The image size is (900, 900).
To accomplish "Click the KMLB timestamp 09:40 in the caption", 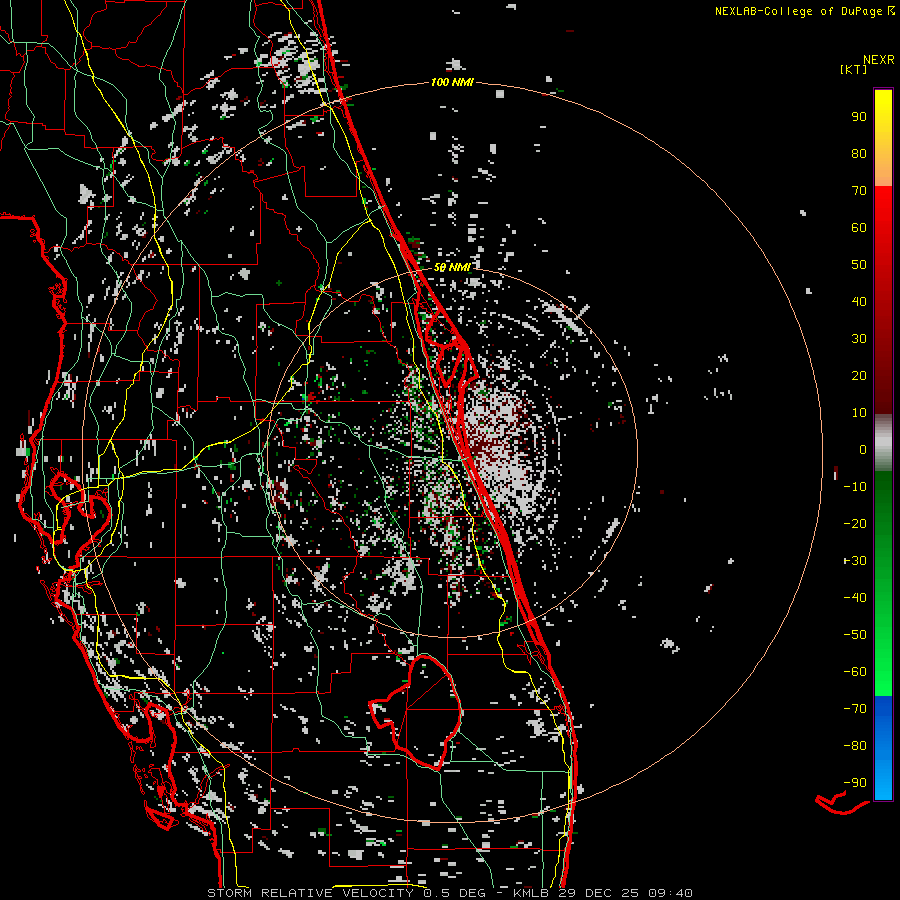I will click(672, 893).
